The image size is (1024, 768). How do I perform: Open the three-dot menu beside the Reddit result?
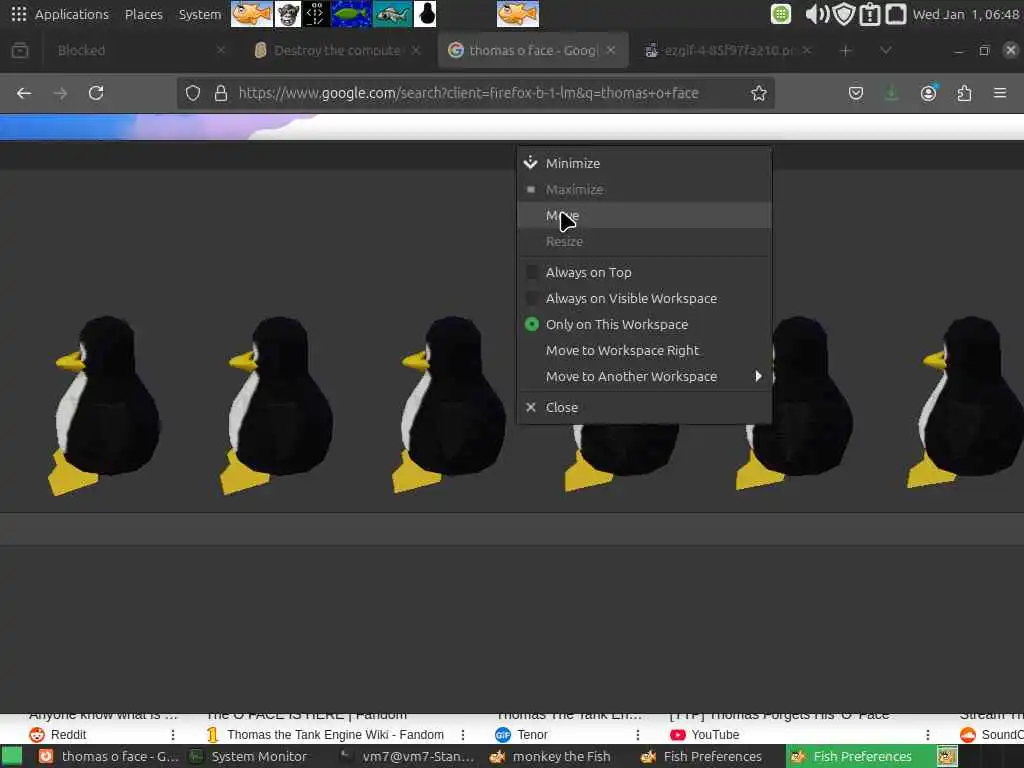(x=173, y=735)
